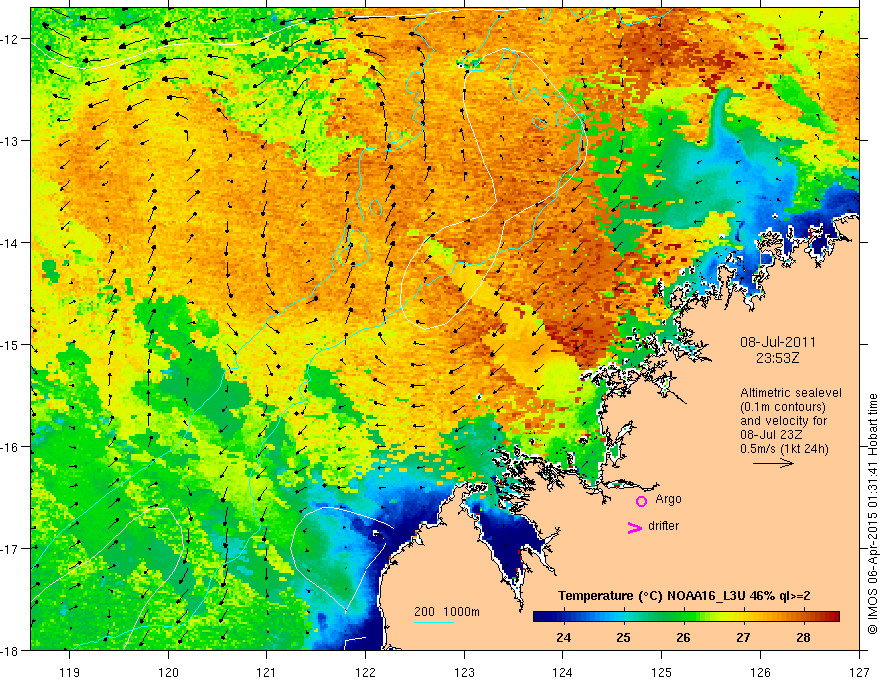The image size is (880, 680).
Task: Click the 'and velocity for' text line
Action: click(x=783, y=421)
